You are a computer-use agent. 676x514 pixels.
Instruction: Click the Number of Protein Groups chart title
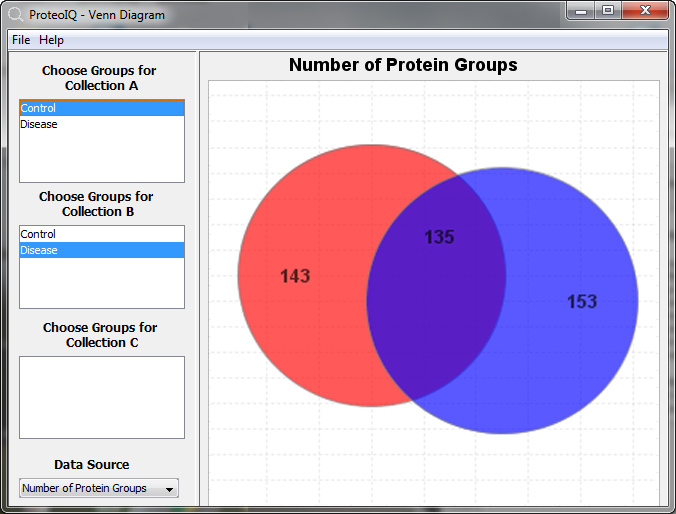click(x=403, y=65)
